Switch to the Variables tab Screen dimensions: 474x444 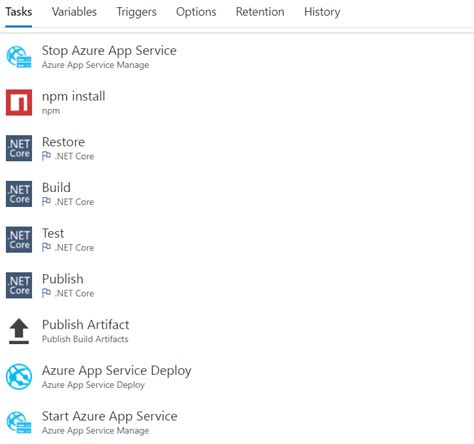(x=74, y=12)
